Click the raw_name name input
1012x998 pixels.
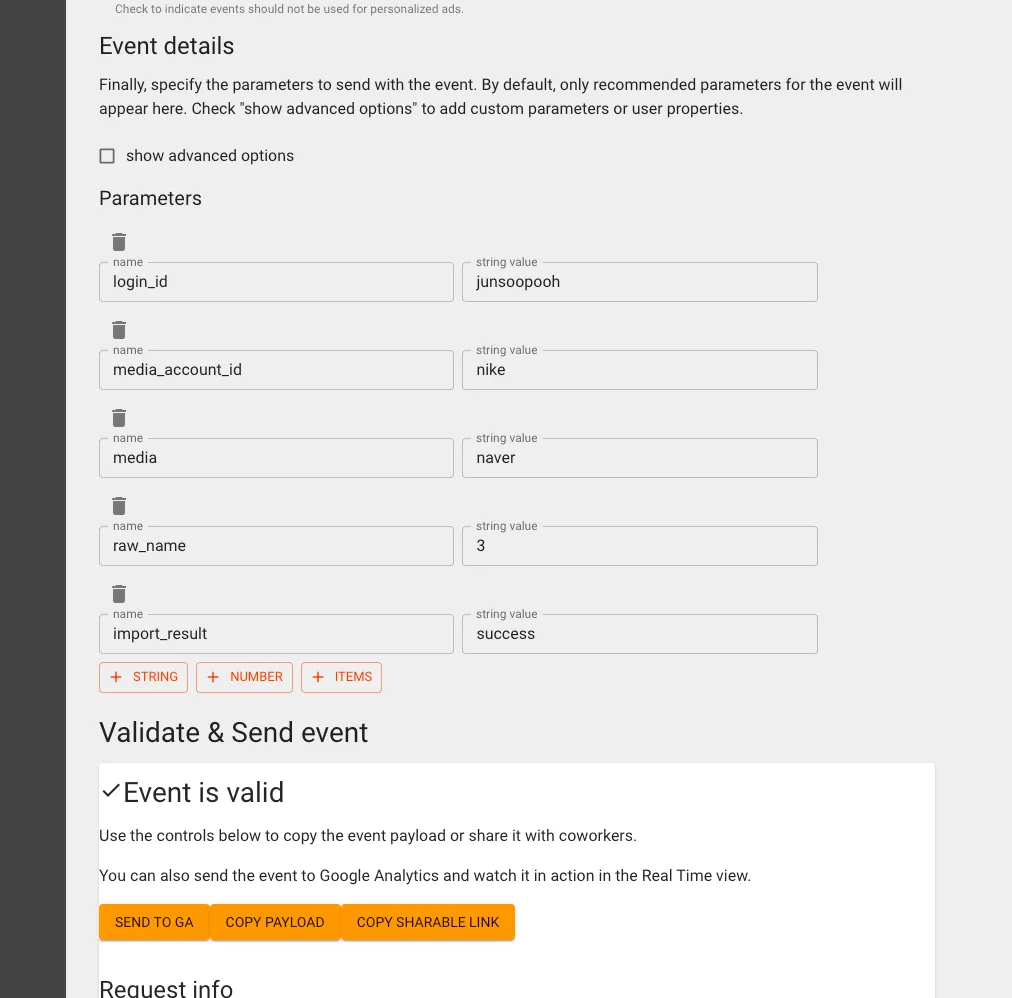(276, 546)
